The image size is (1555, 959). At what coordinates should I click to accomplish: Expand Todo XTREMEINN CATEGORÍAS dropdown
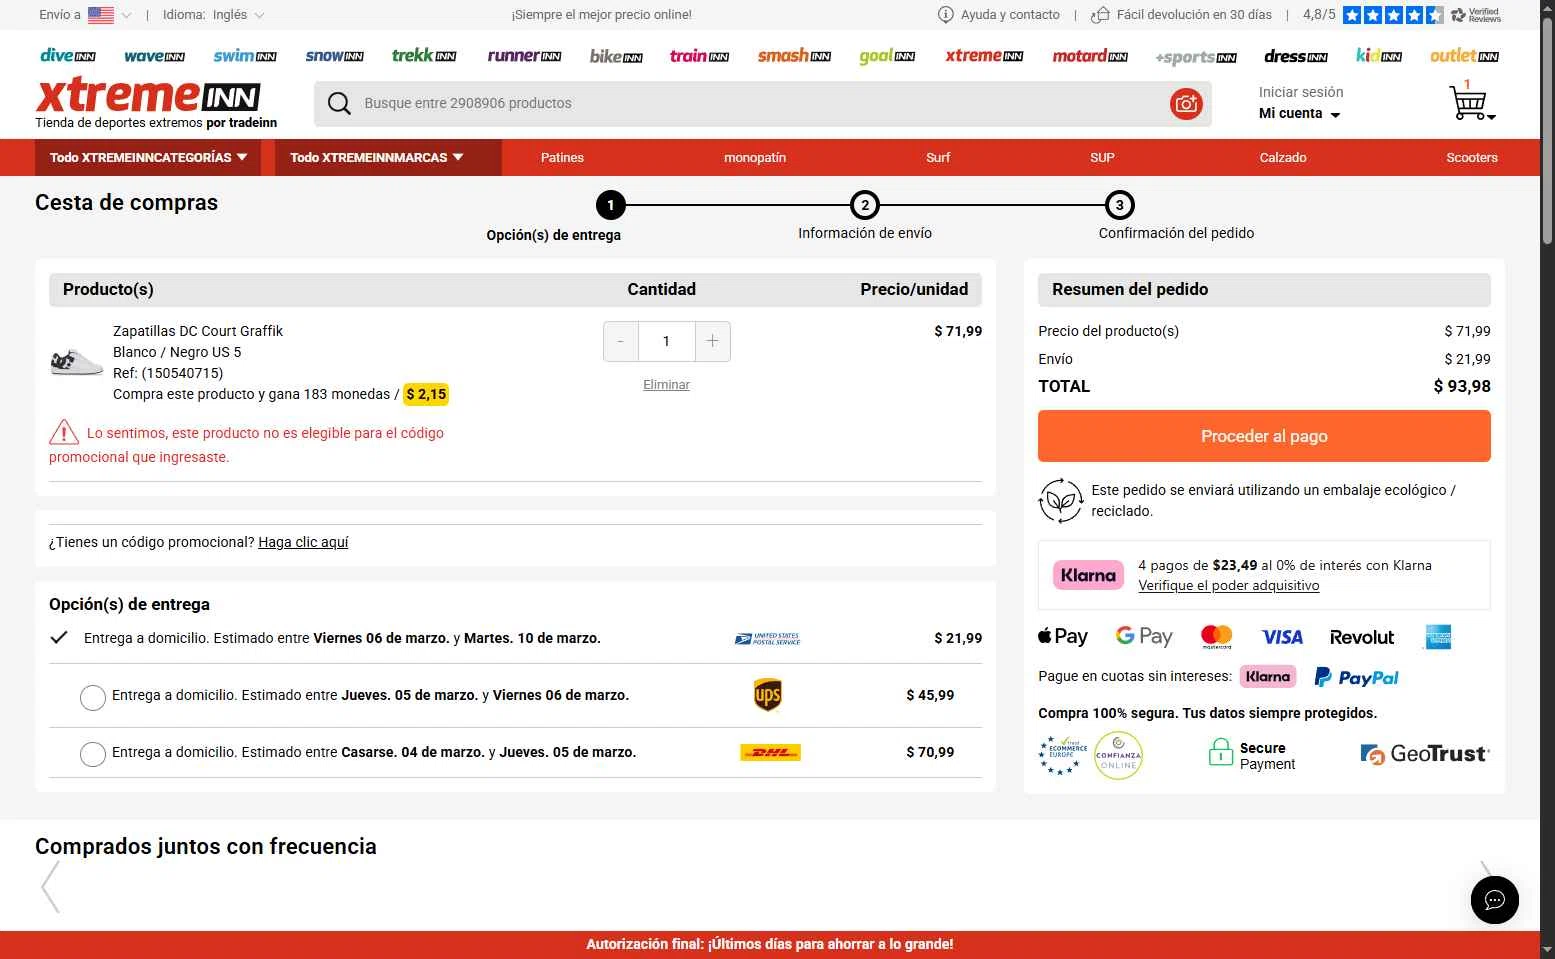point(148,158)
